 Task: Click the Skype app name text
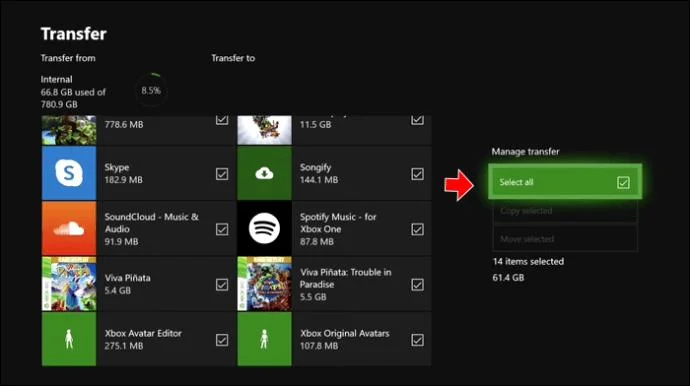[x=117, y=167]
